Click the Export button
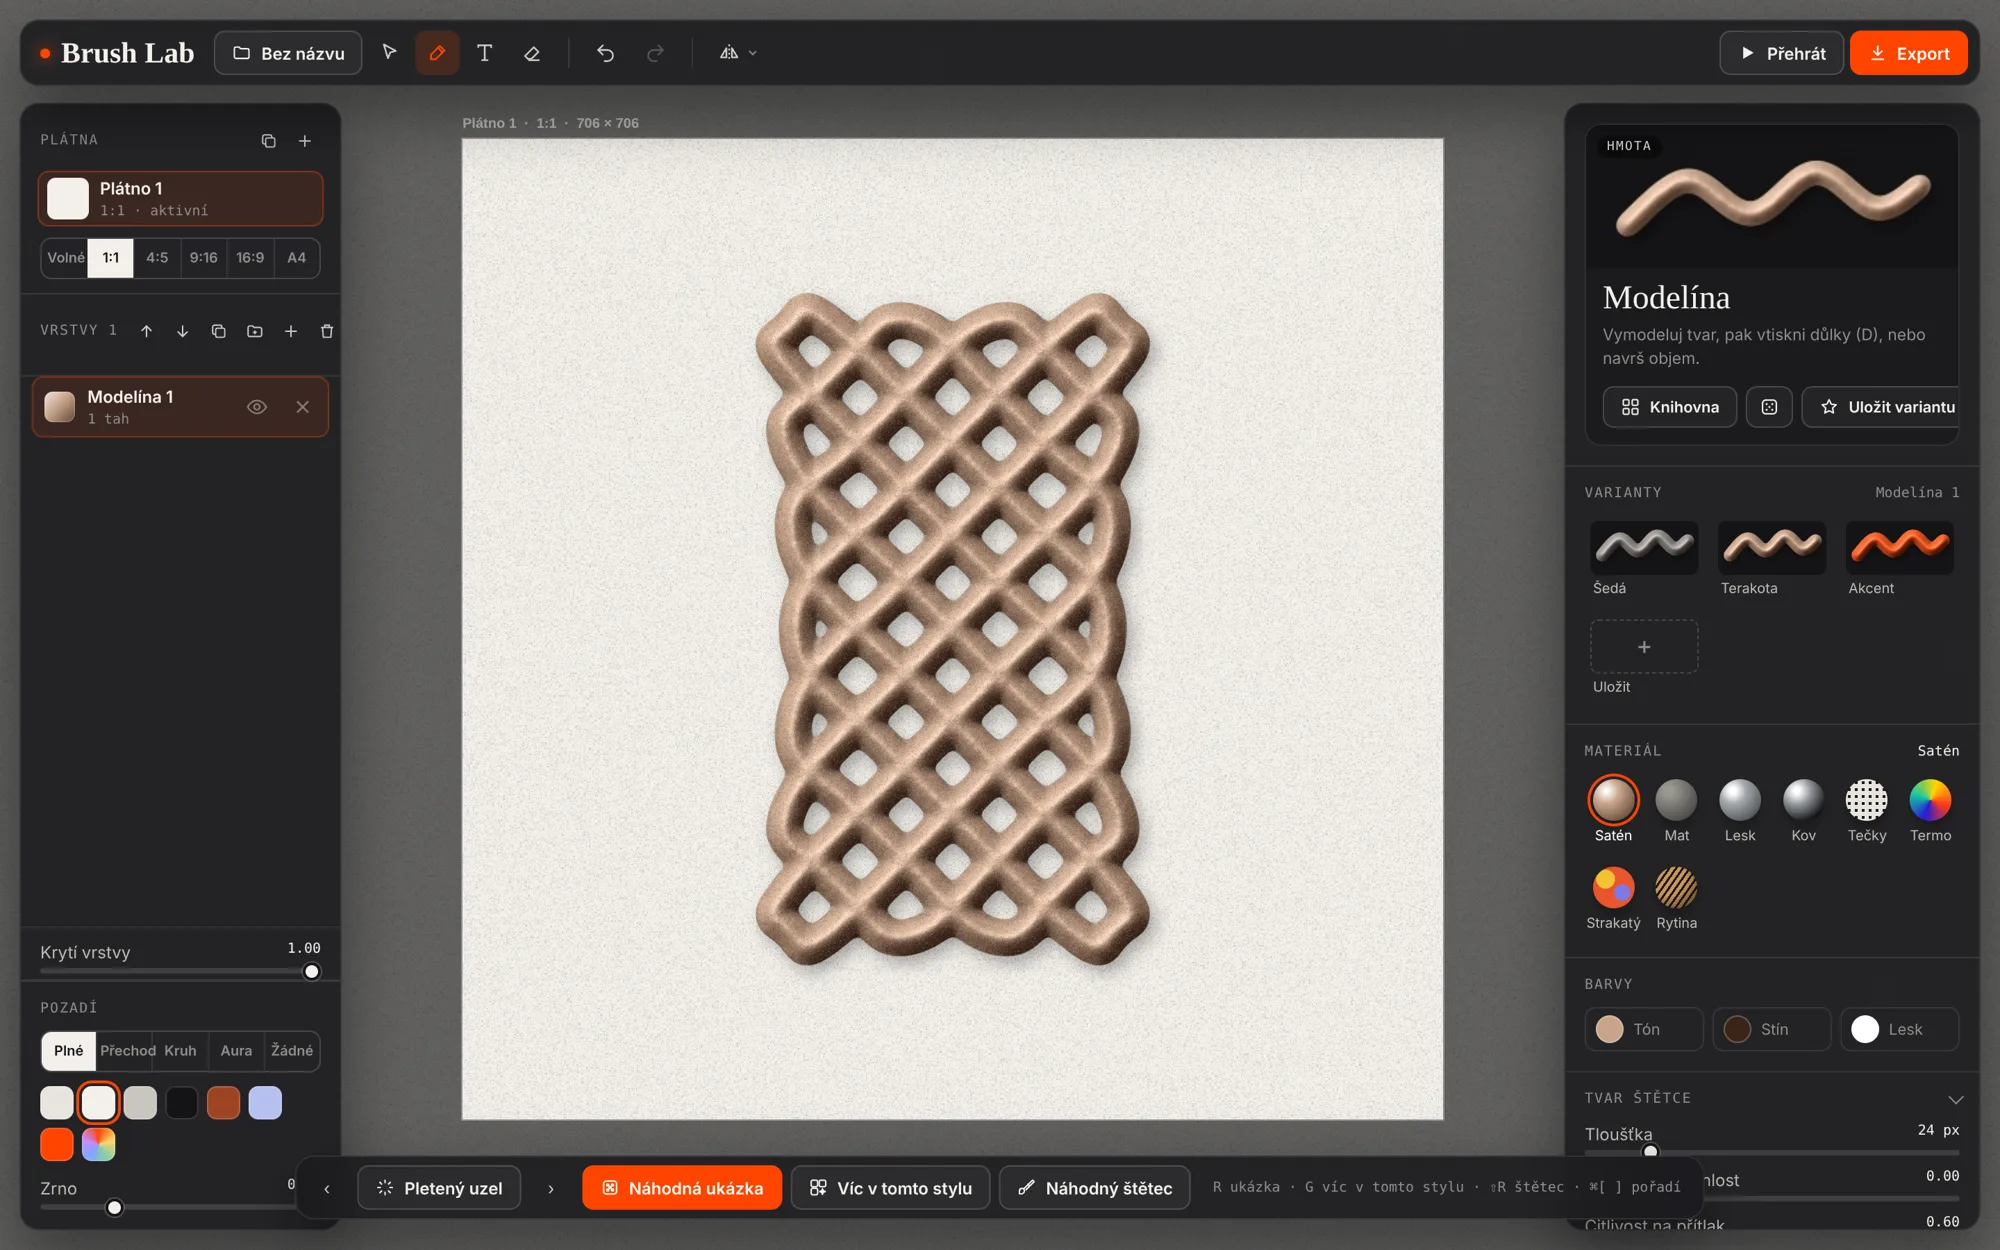 pos(1909,53)
